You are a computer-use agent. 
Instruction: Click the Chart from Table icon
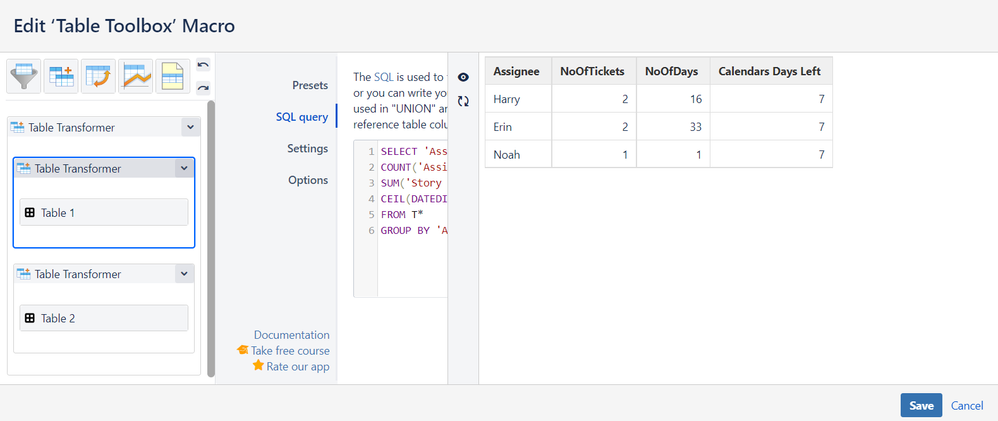pos(136,76)
